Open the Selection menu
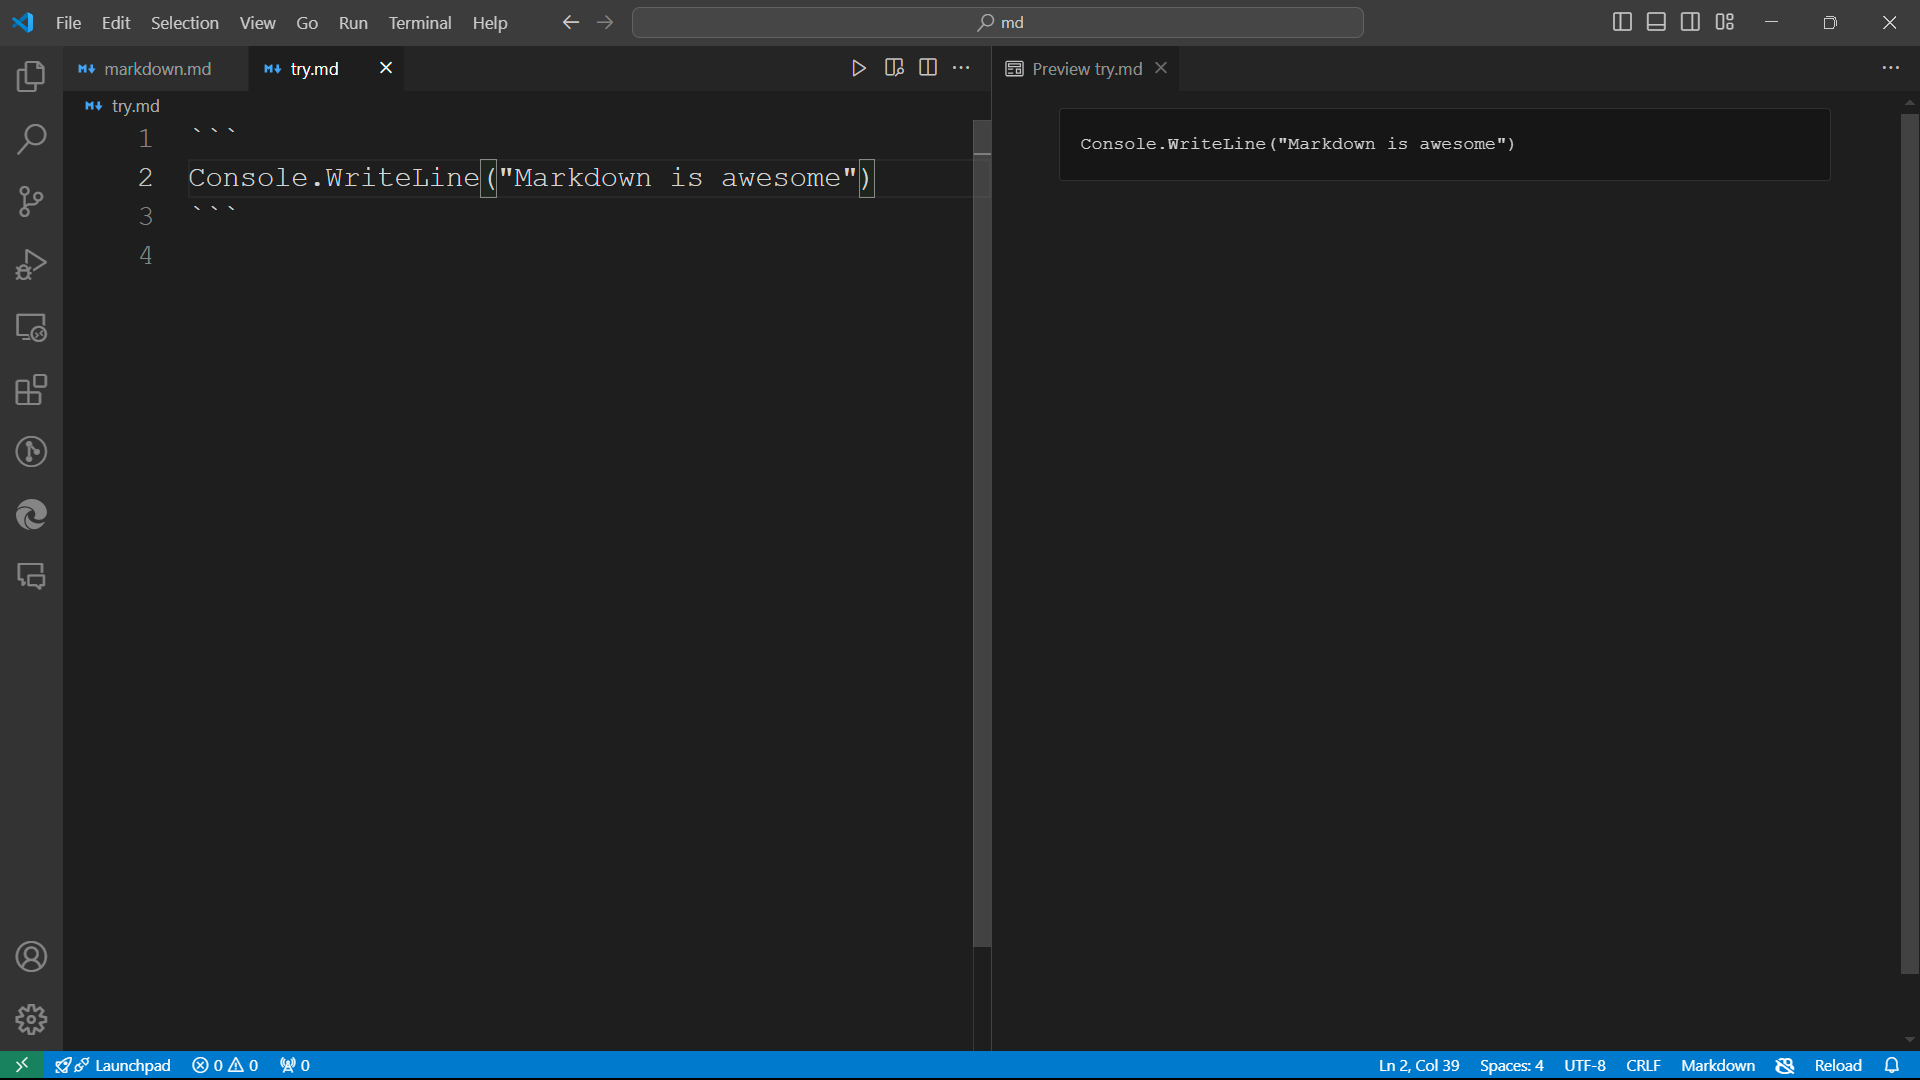The width and height of the screenshot is (1920, 1080). click(184, 22)
